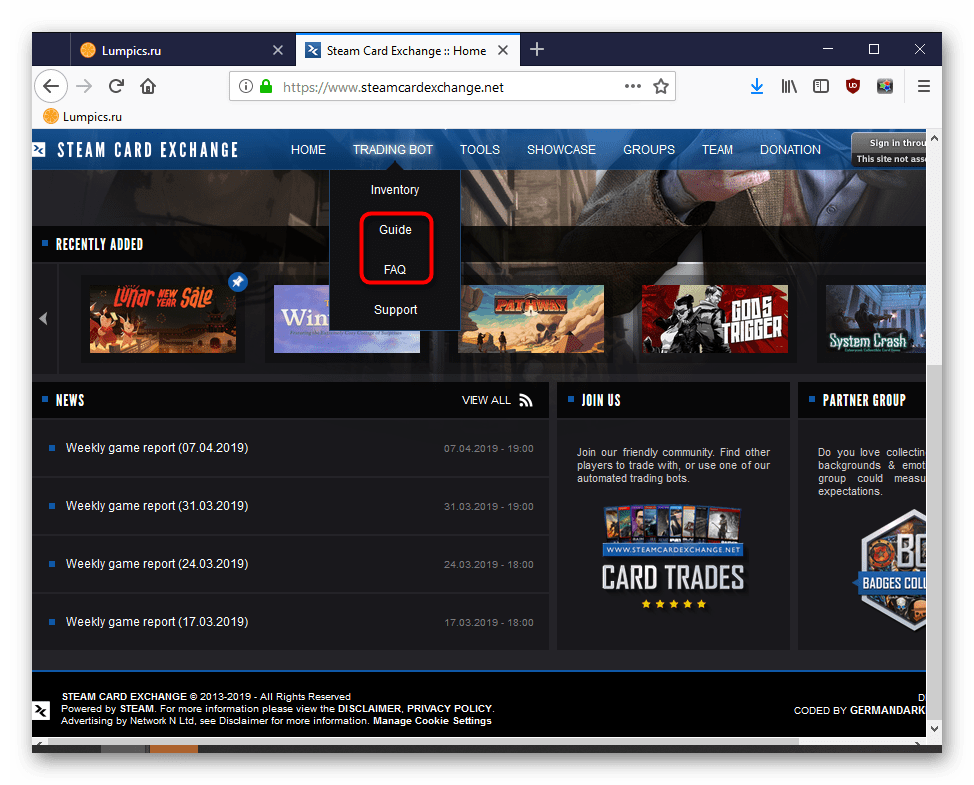Viewport: 974px width, 785px height.
Task: Click the footer Steam Card Exchange logo icon
Action: coord(41,710)
